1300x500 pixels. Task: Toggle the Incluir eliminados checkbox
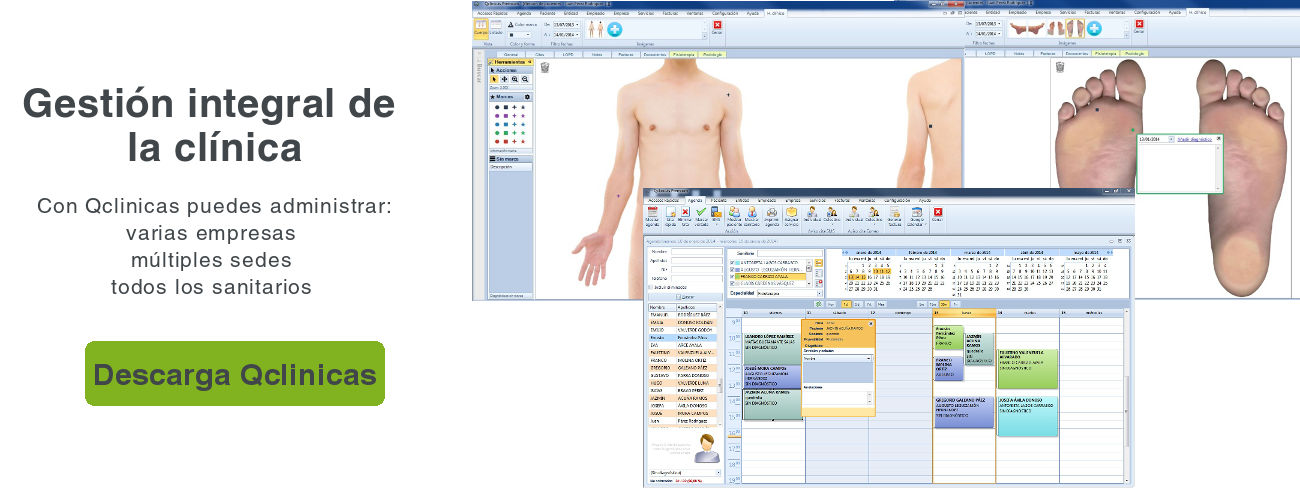pyautogui.click(x=650, y=287)
